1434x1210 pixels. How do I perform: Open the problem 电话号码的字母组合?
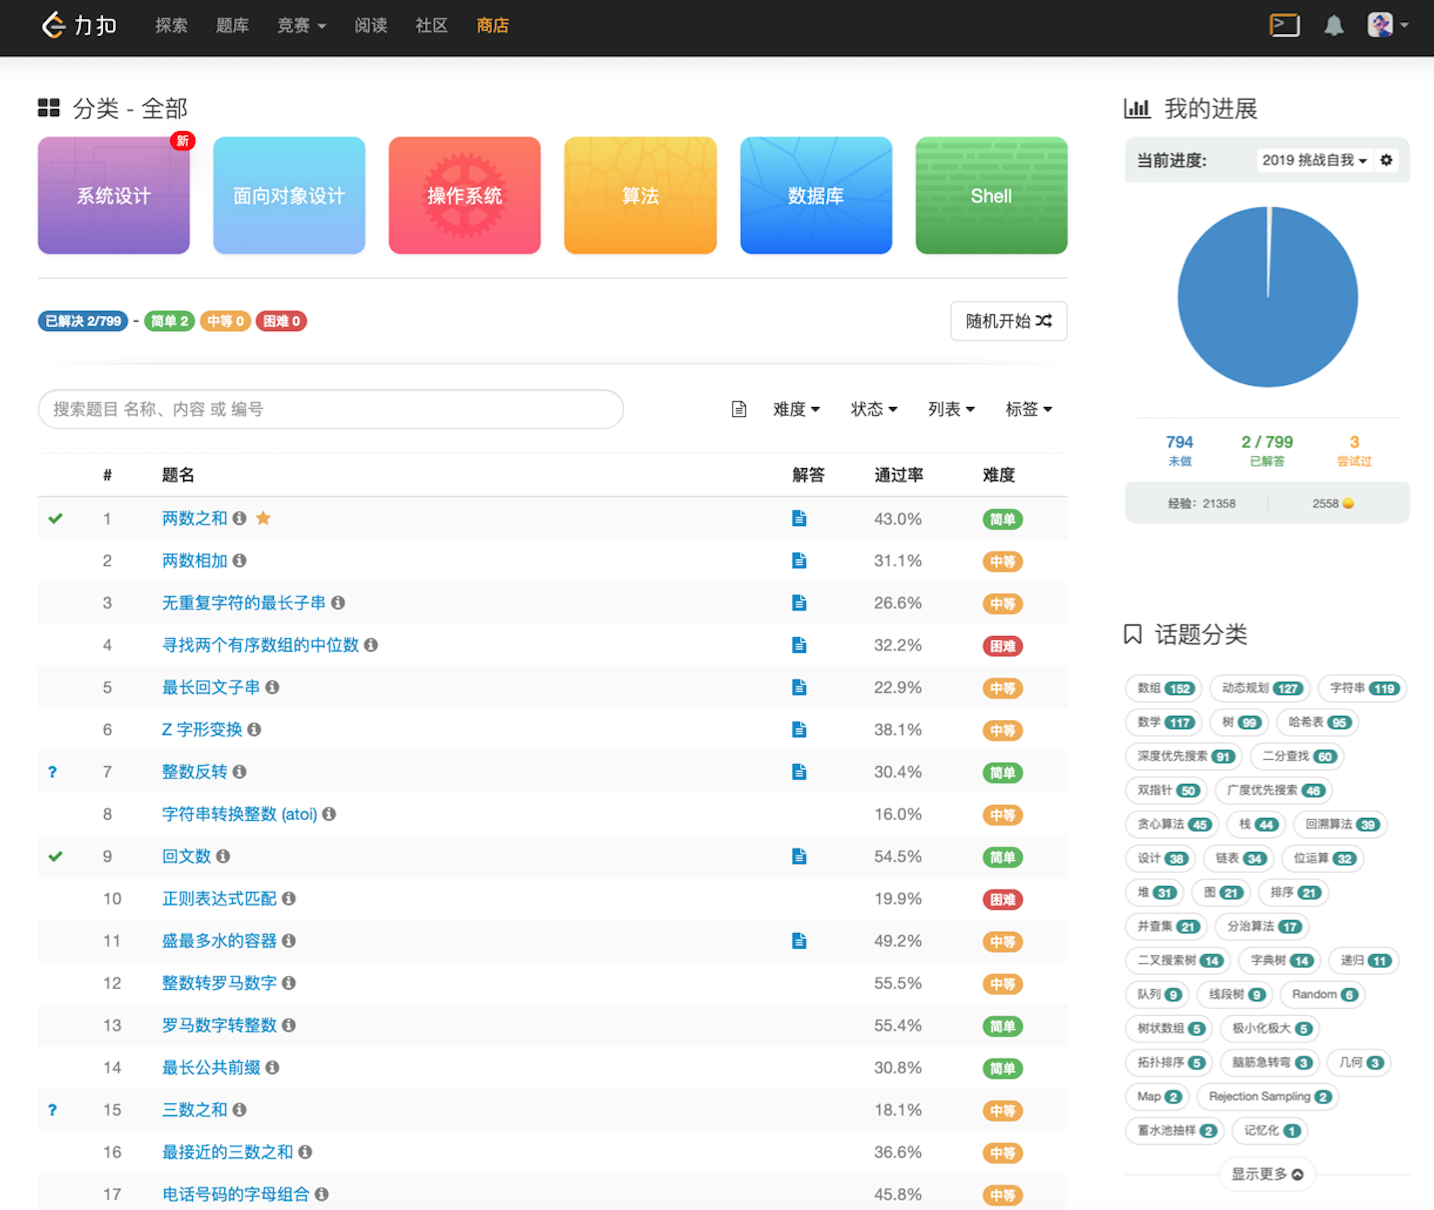coord(236,1194)
